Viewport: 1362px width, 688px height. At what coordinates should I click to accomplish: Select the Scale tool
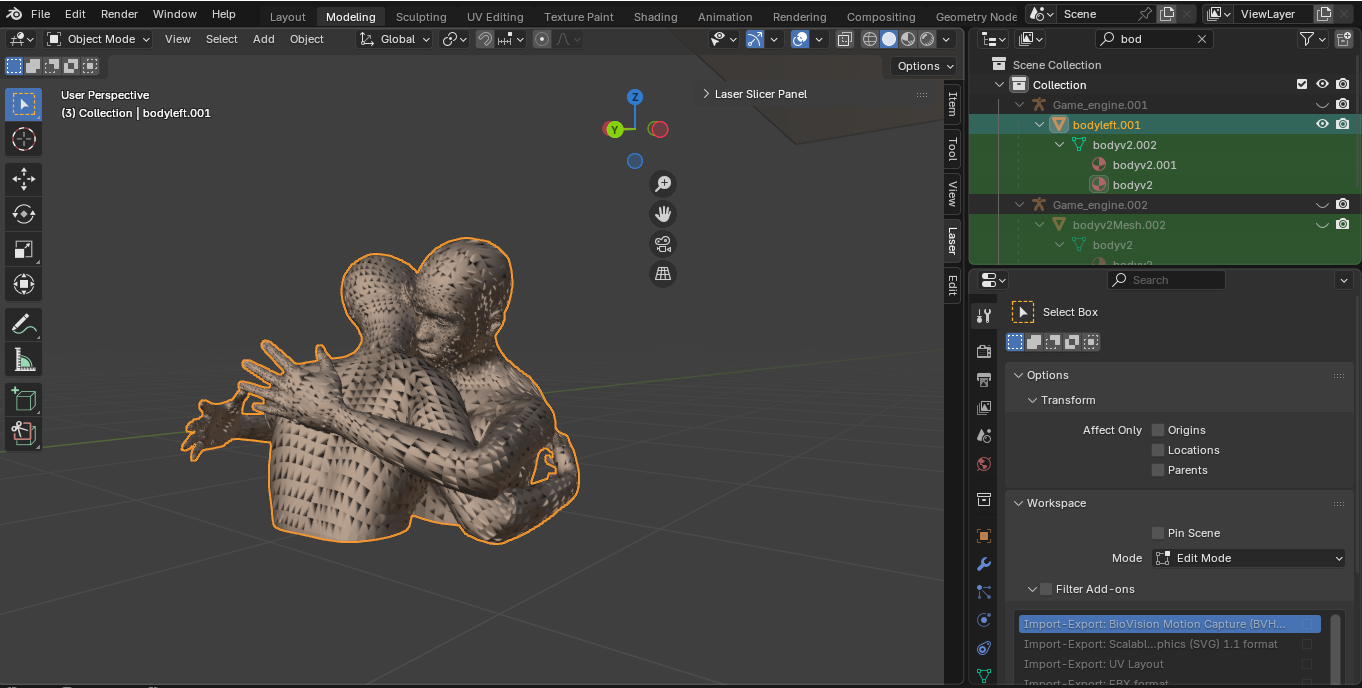[24, 249]
